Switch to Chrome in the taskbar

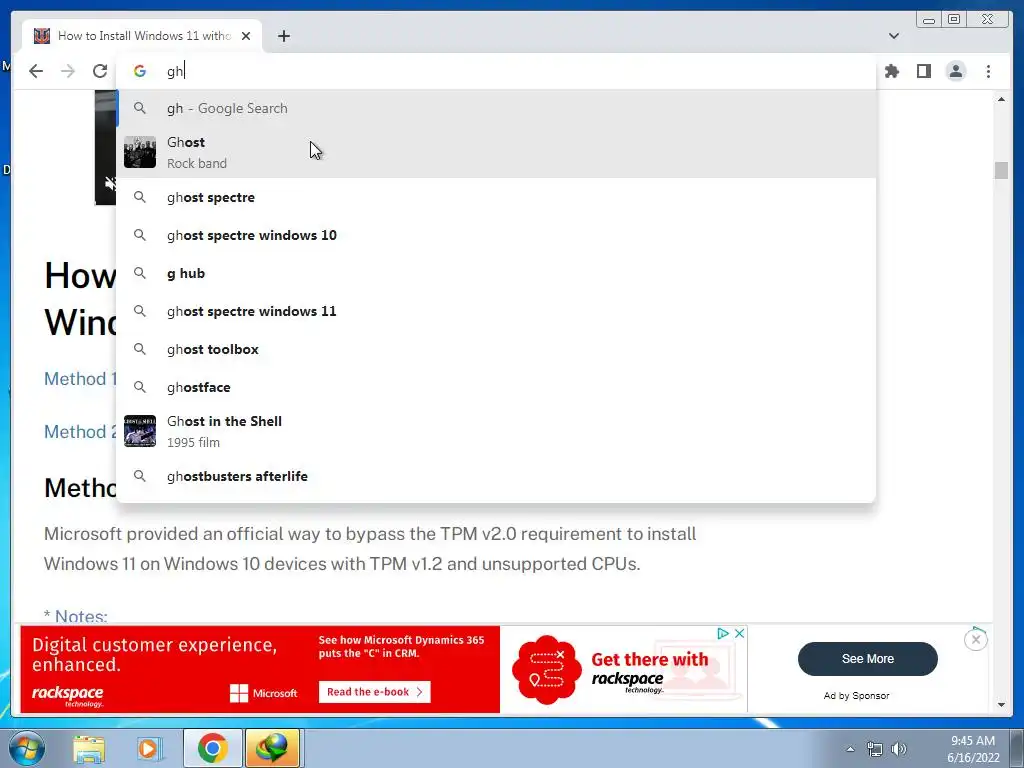pyautogui.click(x=212, y=748)
